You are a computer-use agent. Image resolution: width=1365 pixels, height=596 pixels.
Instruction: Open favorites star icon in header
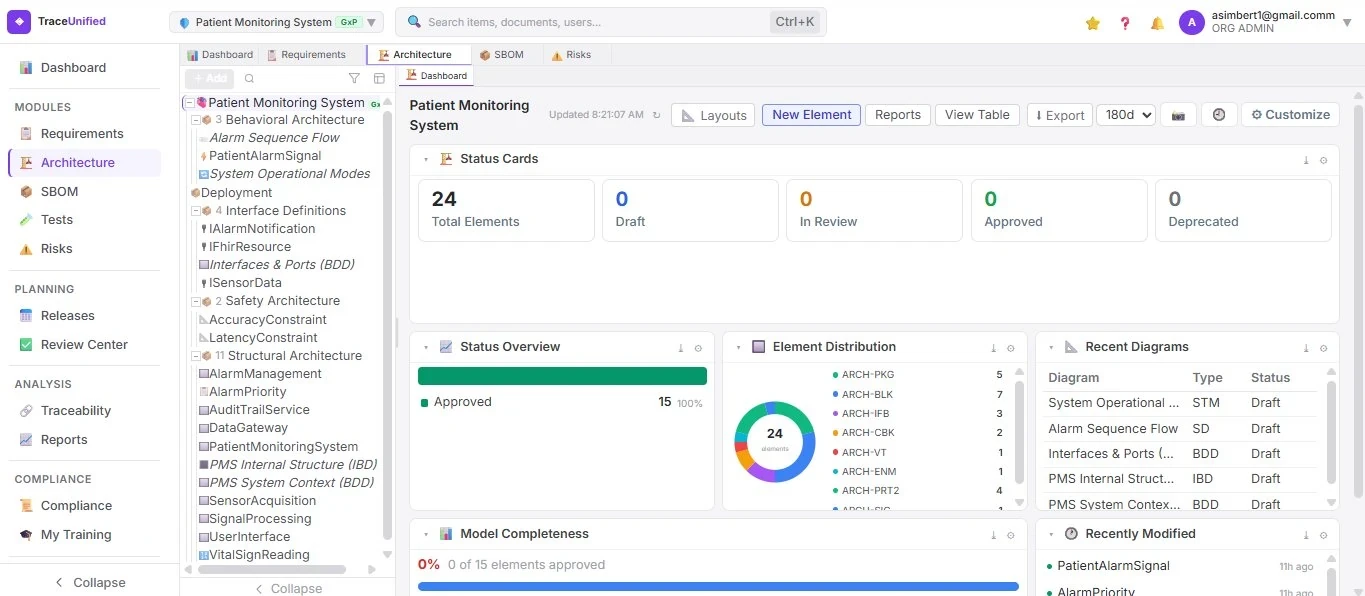tap(1093, 23)
